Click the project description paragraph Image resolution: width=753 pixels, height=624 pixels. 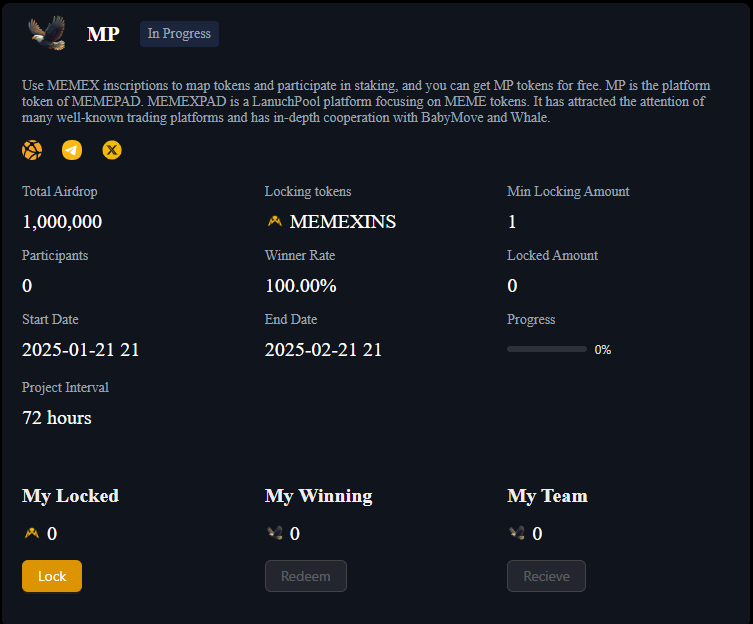366,101
